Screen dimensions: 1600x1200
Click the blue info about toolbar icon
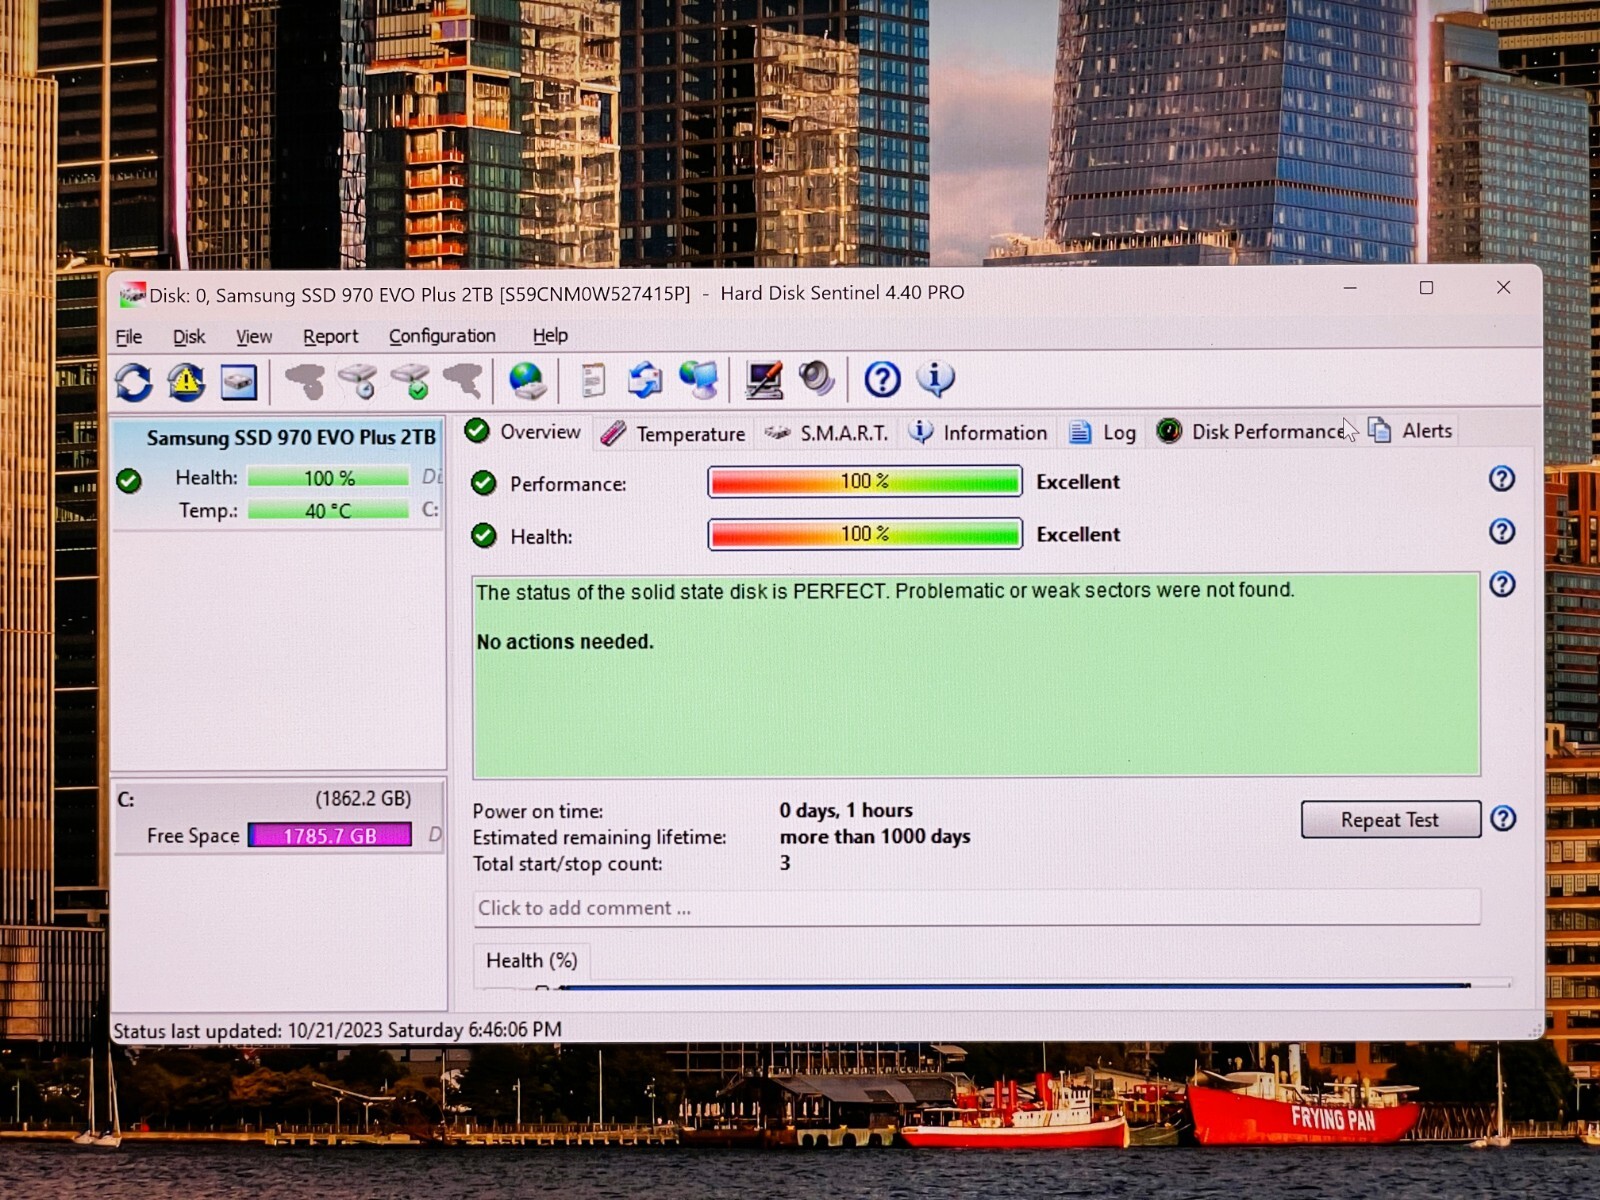935,378
